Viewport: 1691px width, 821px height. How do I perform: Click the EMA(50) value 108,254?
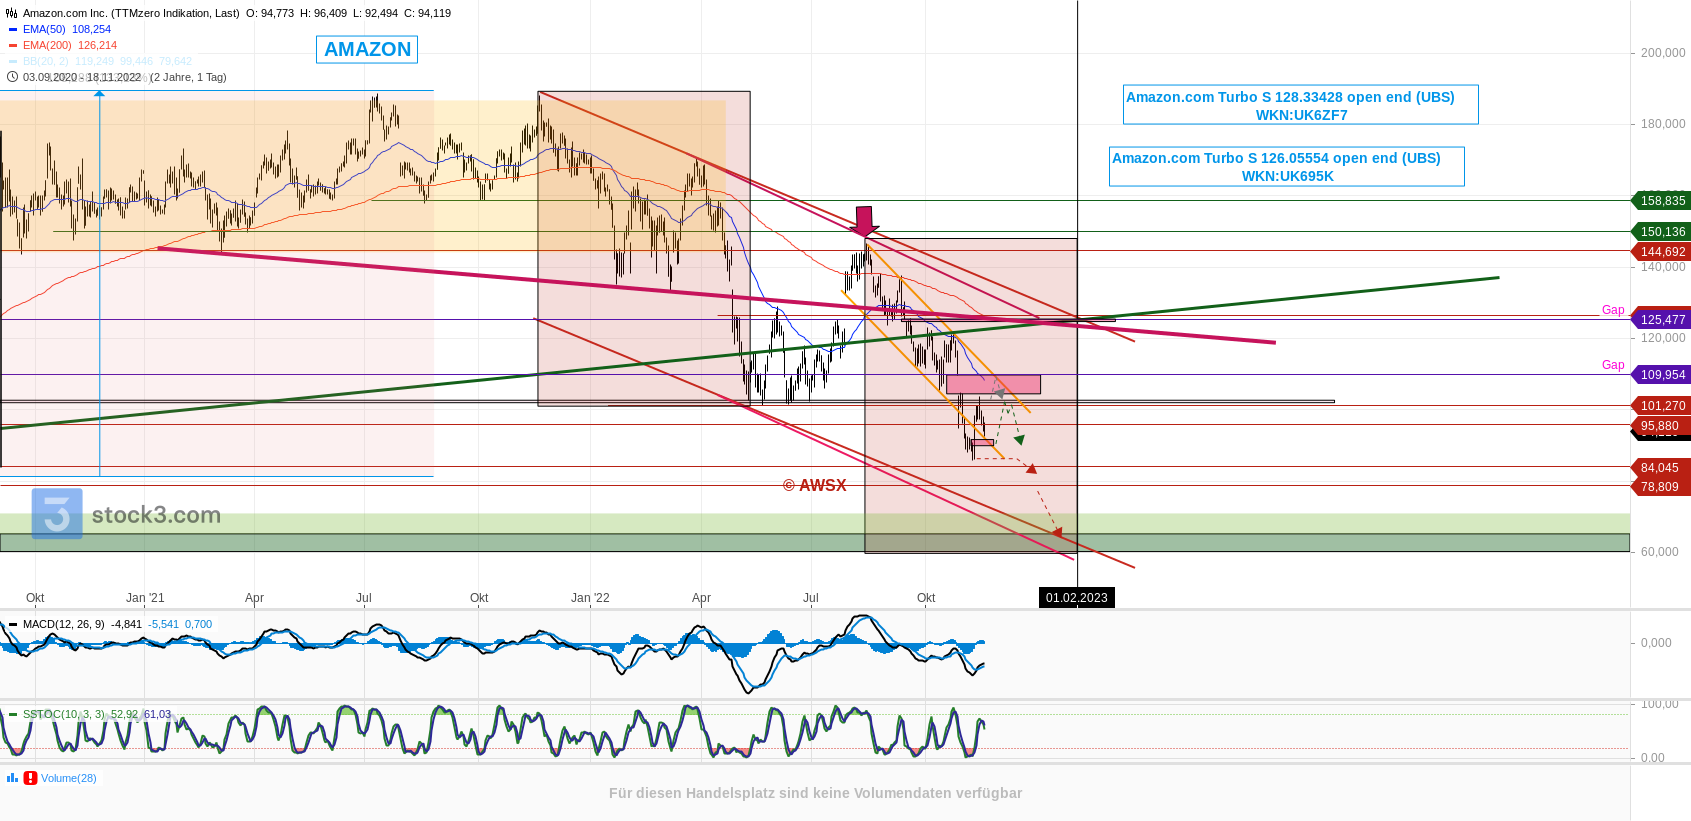(91, 30)
